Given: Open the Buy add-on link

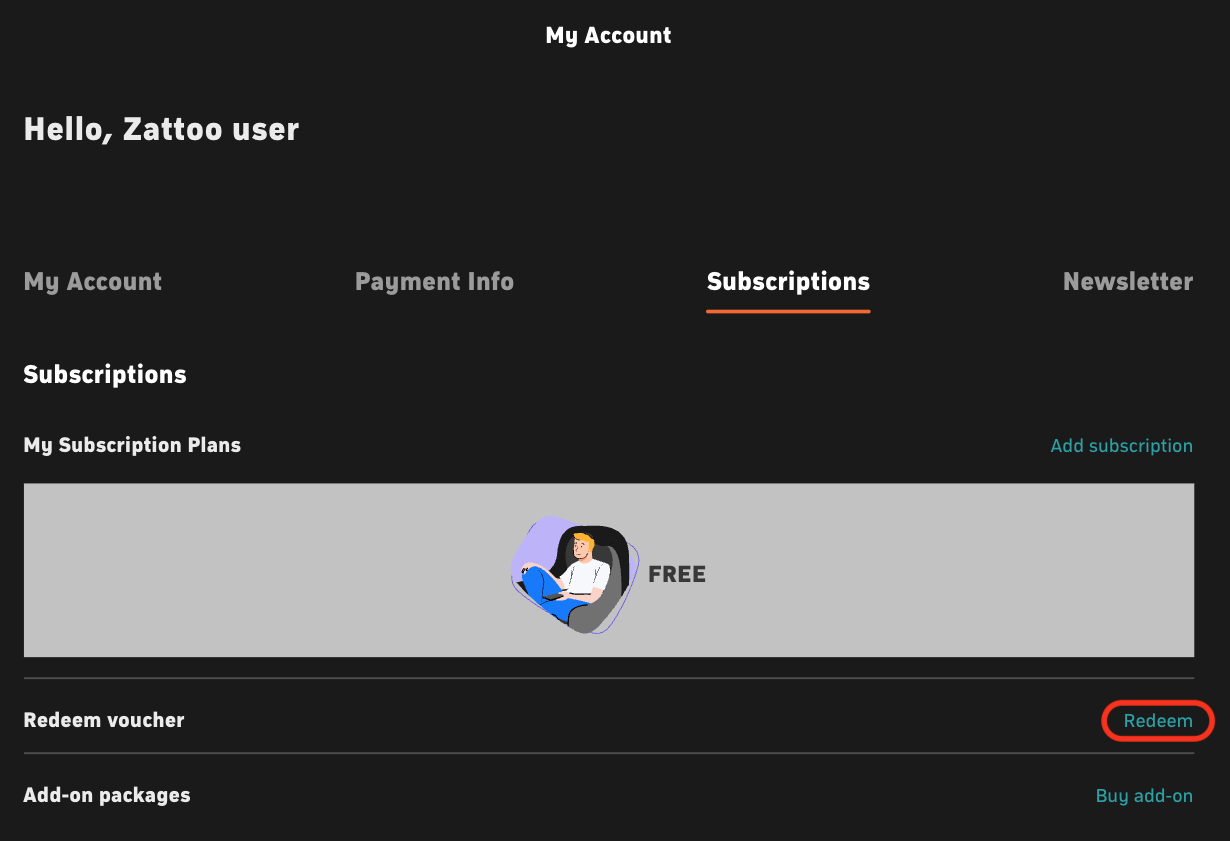Looking at the screenshot, I should [x=1144, y=796].
